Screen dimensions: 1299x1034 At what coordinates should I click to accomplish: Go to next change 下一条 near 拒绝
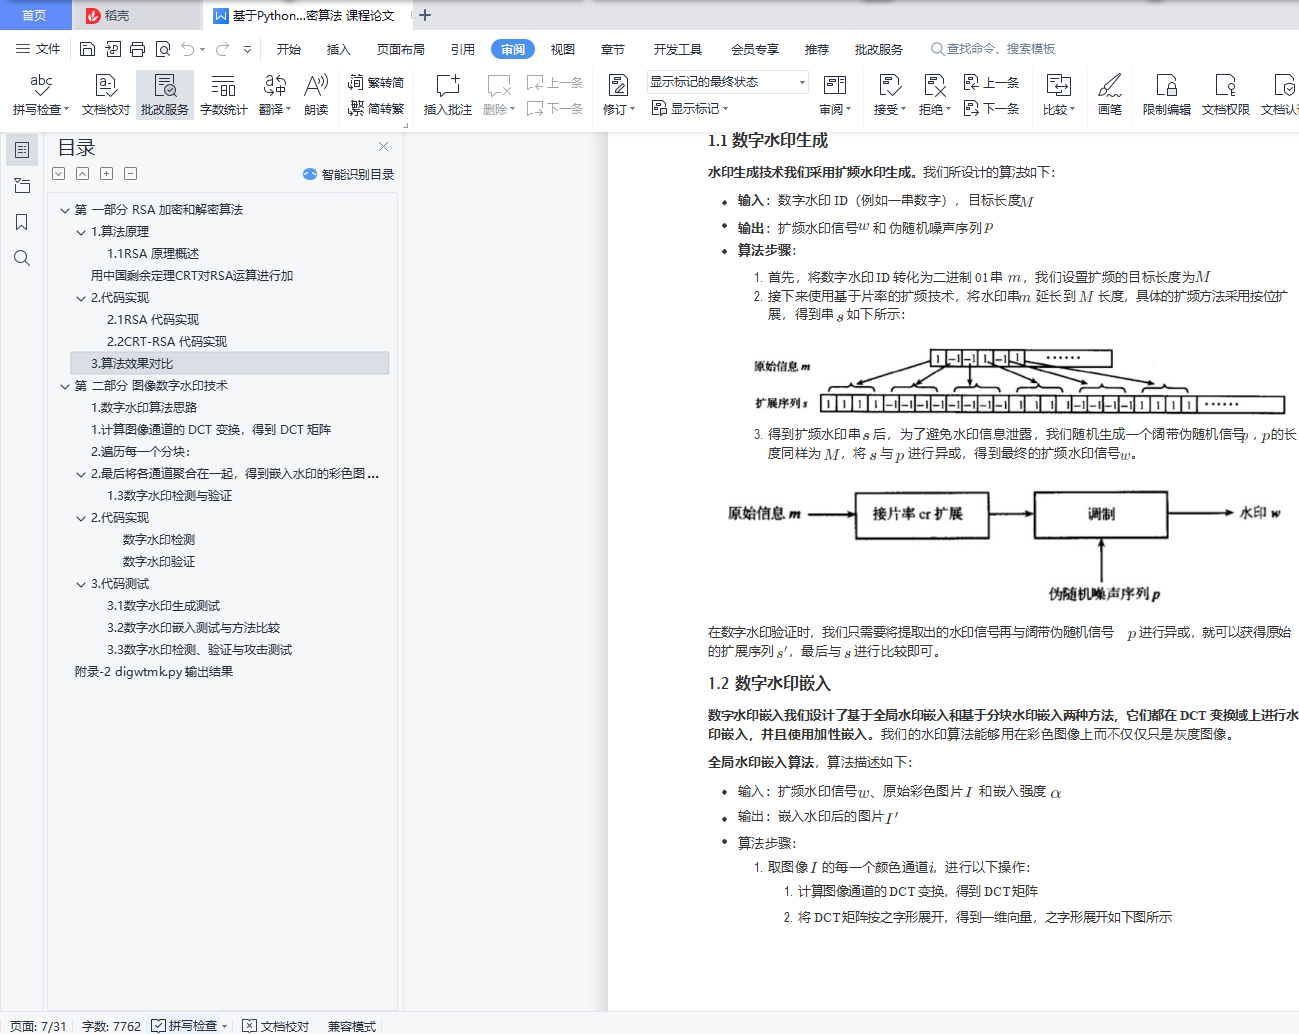coord(991,108)
